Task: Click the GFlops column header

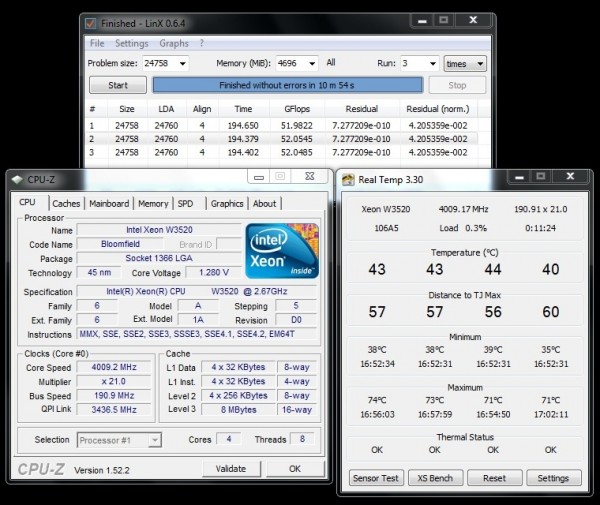Action: (297, 109)
